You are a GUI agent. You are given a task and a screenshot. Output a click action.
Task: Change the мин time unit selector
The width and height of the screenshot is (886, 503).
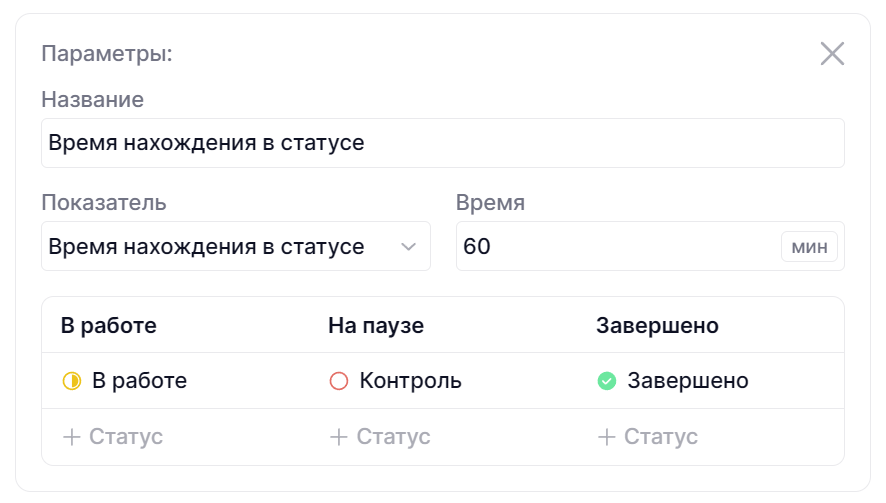tap(809, 247)
